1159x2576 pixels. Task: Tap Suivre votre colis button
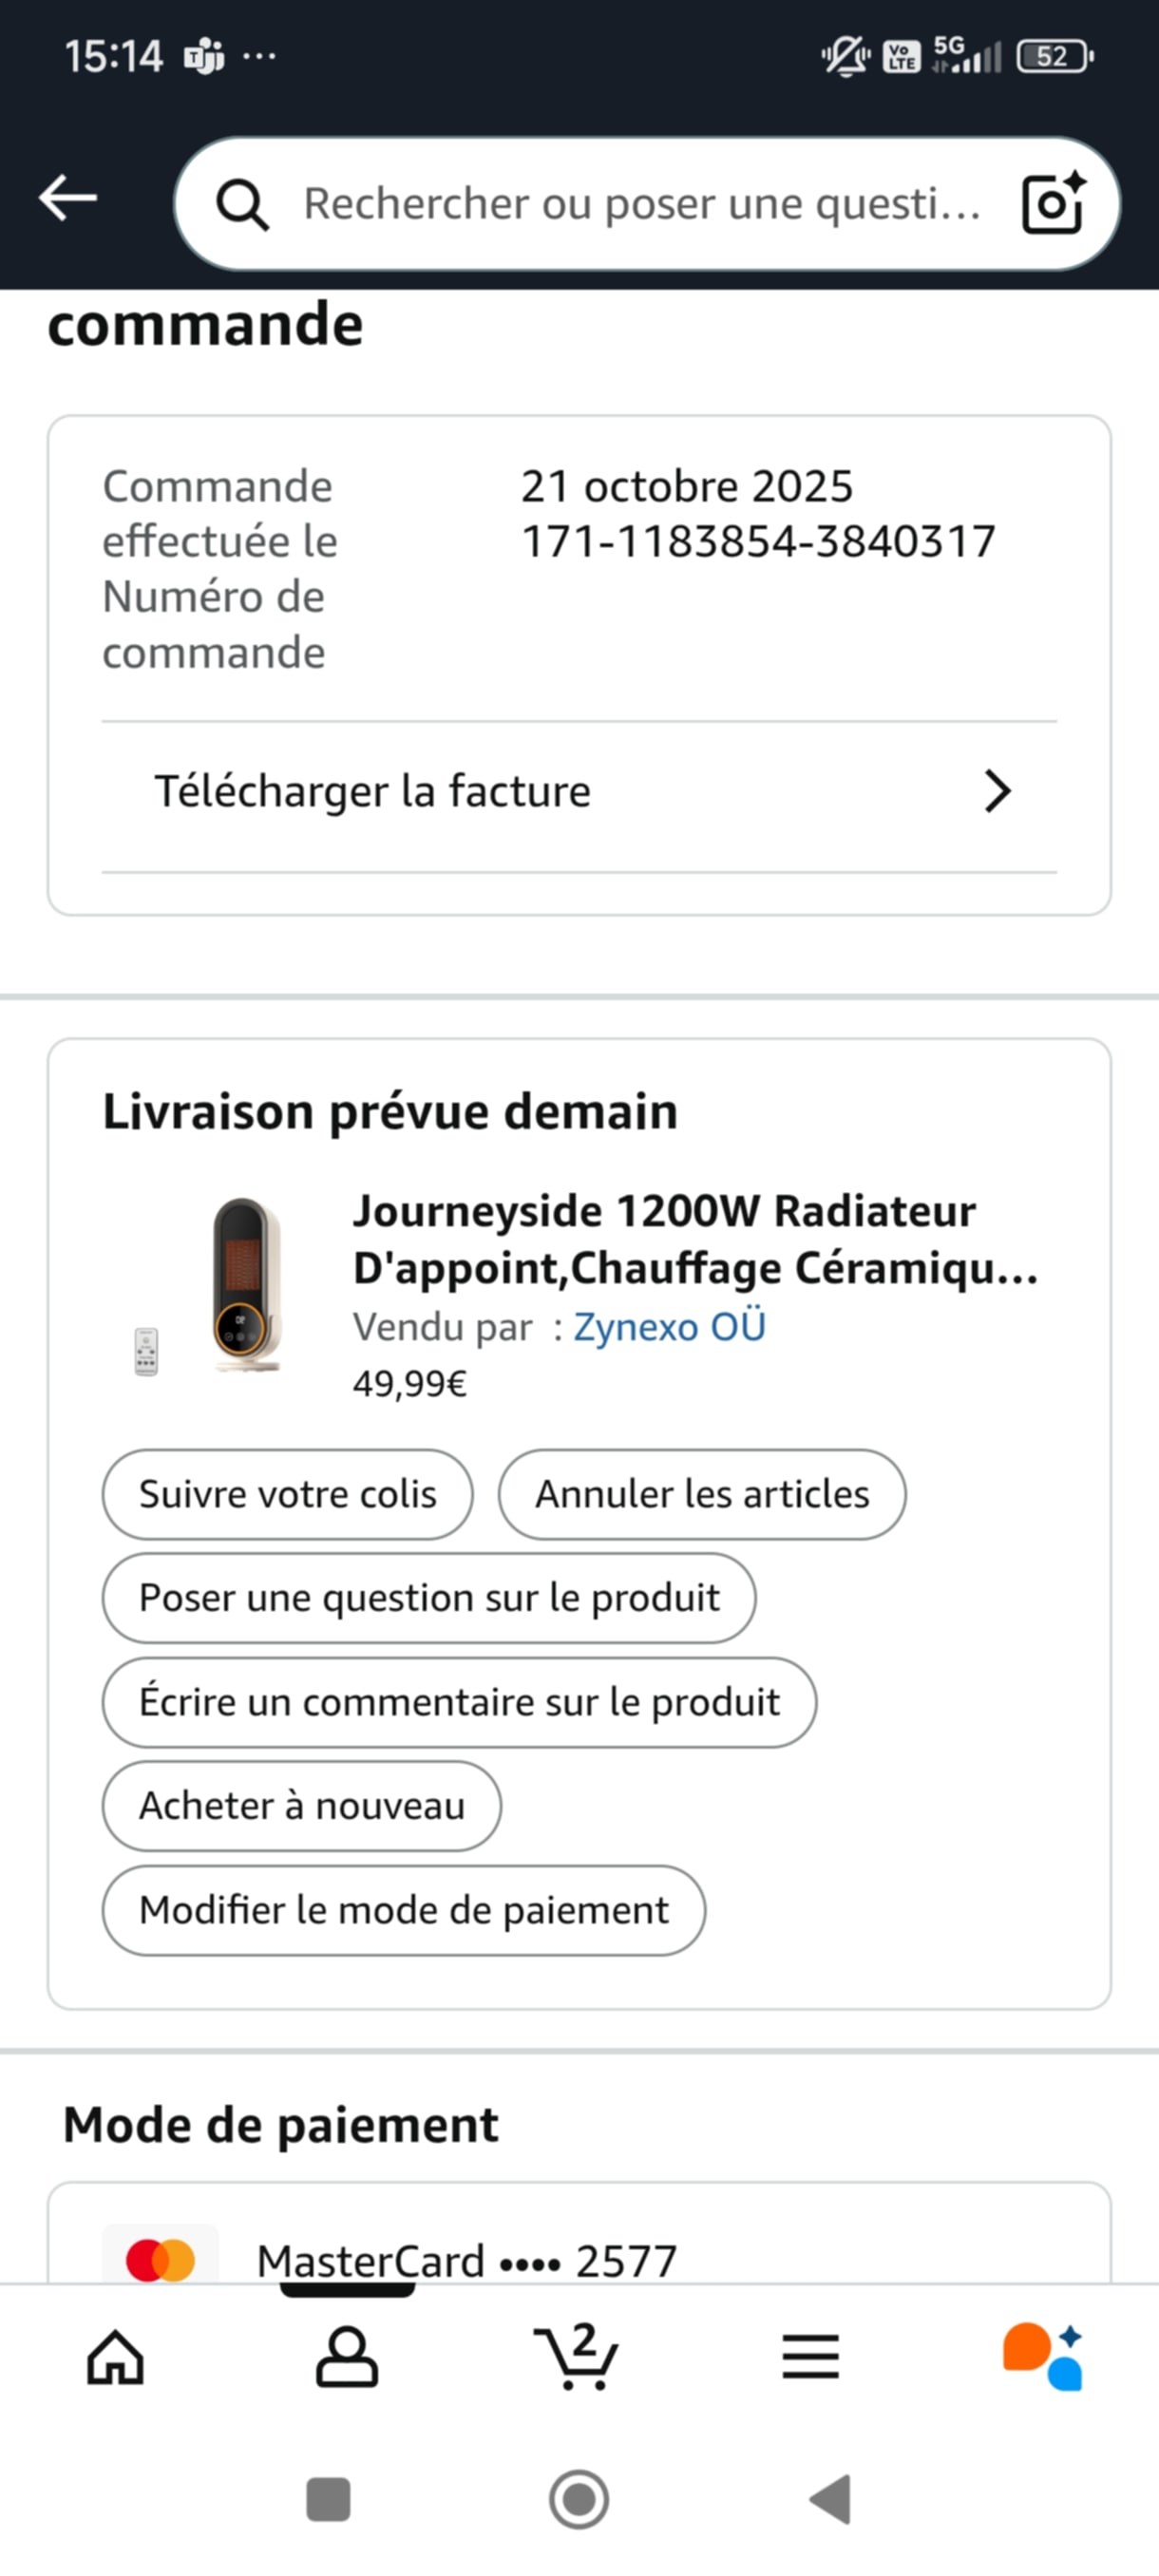coord(288,1494)
